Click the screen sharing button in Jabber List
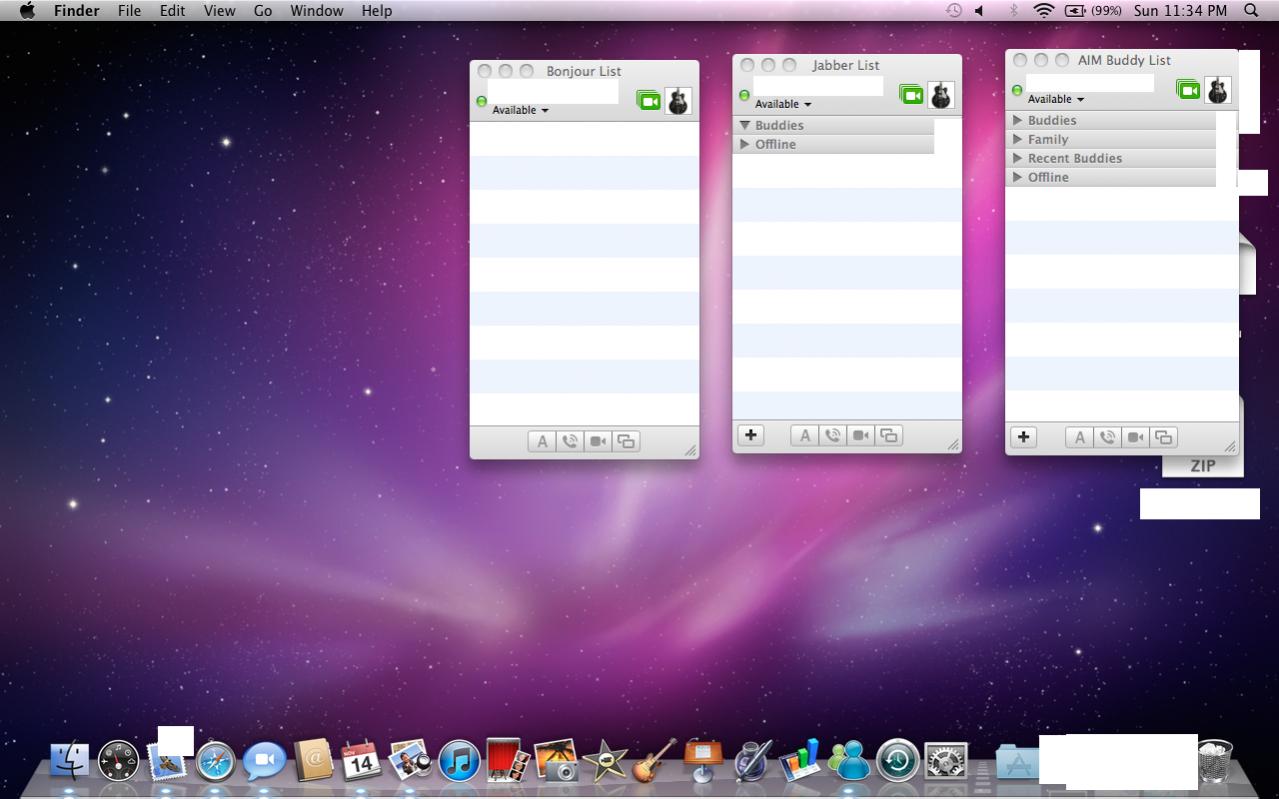Screen dimensions: 1279x799 [889, 435]
